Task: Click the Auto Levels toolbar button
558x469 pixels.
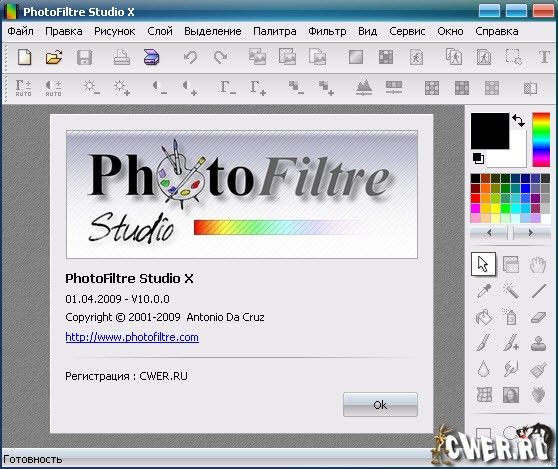Action: [23, 88]
